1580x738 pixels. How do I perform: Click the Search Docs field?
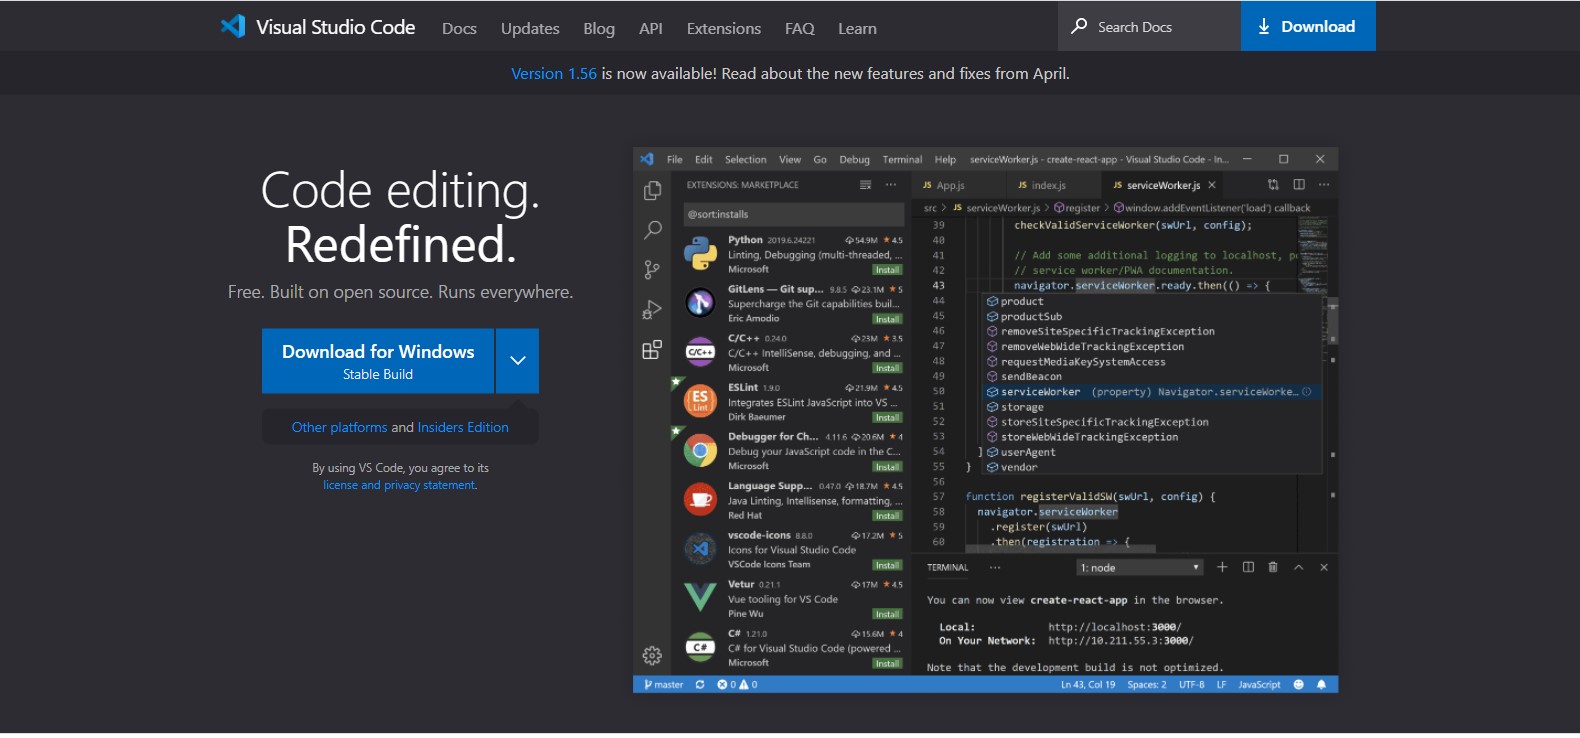[1150, 27]
